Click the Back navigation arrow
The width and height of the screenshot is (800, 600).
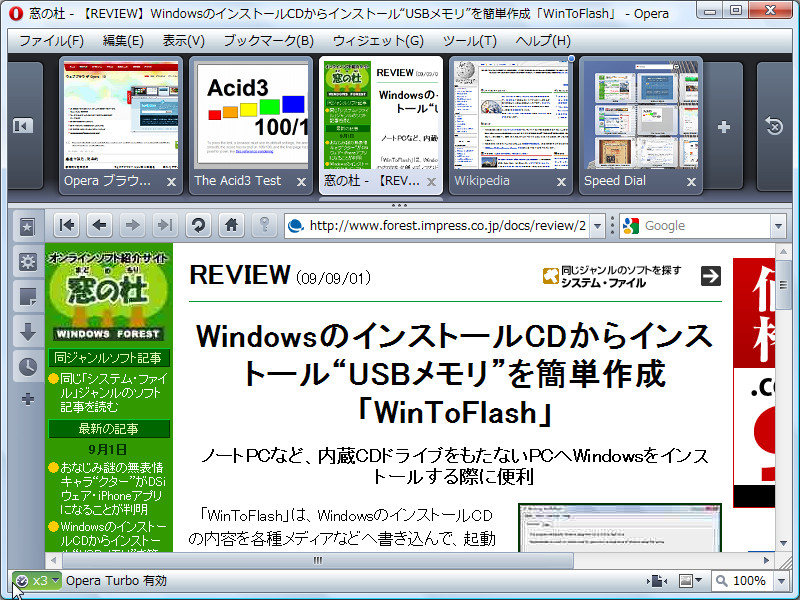tap(99, 226)
